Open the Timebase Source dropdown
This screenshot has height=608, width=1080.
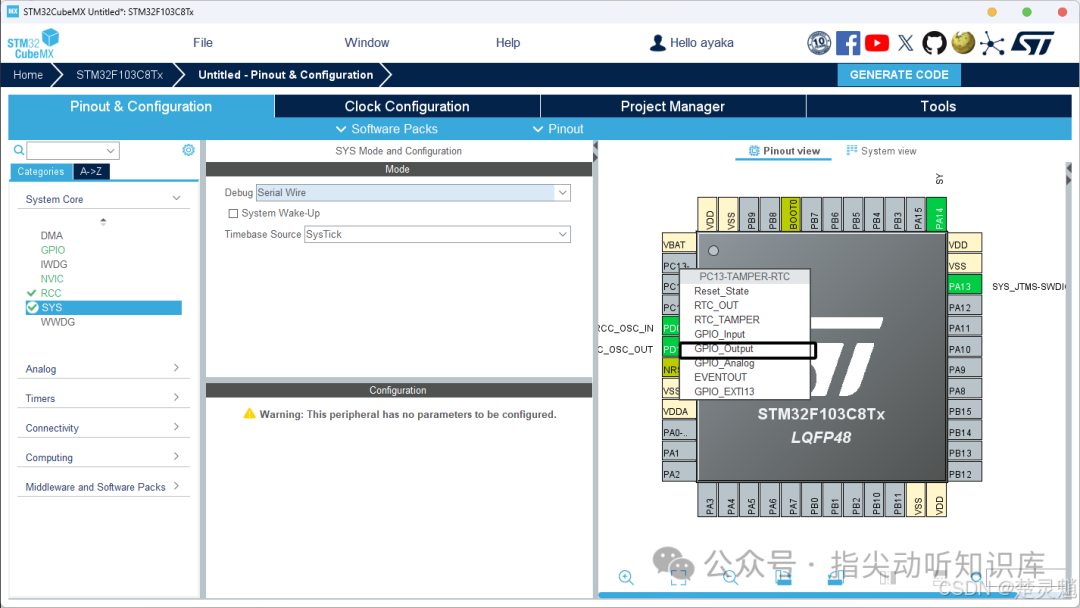click(x=437, y=234)
